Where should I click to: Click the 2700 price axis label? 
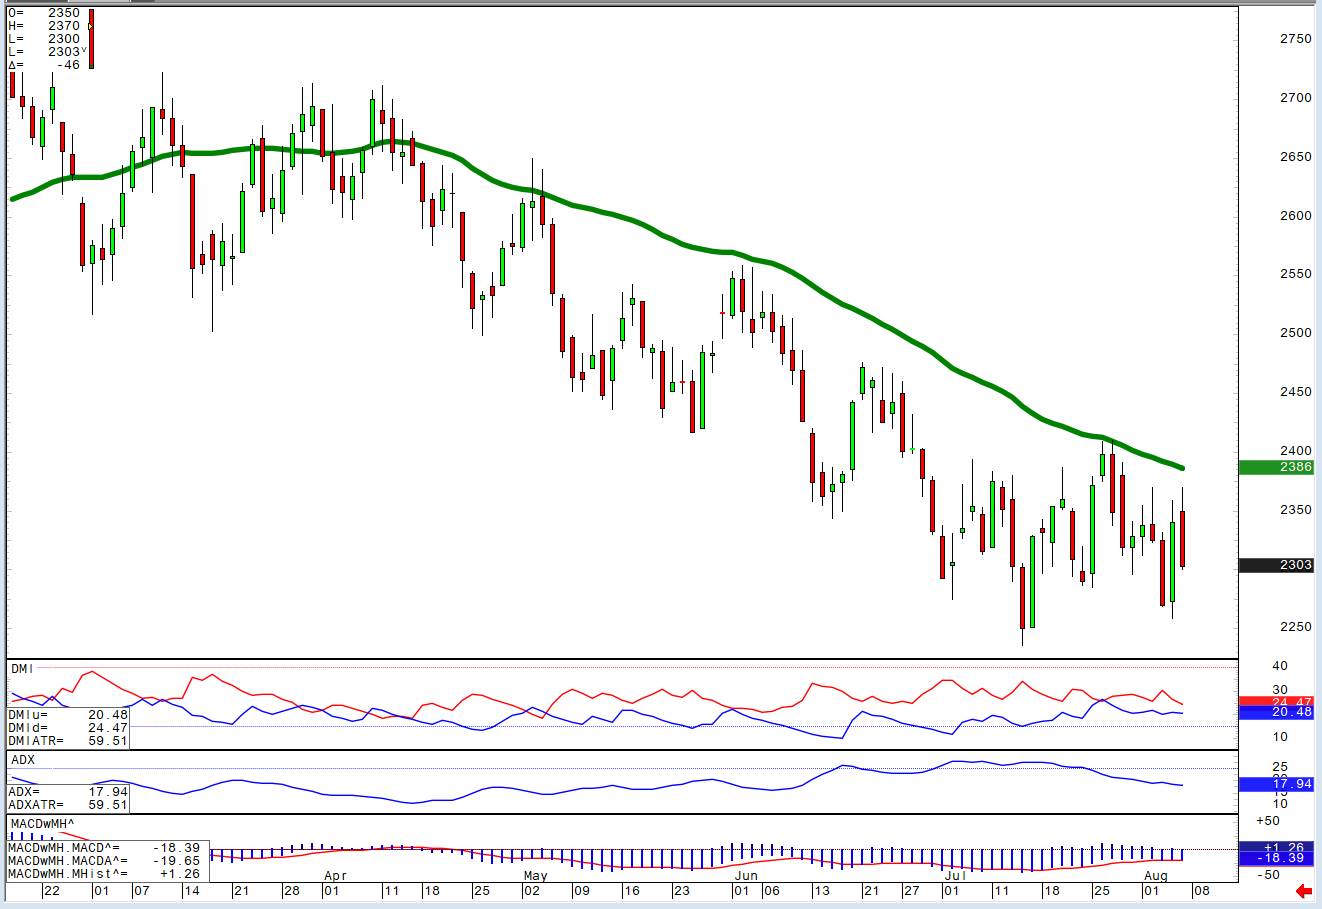(1296, 98)
